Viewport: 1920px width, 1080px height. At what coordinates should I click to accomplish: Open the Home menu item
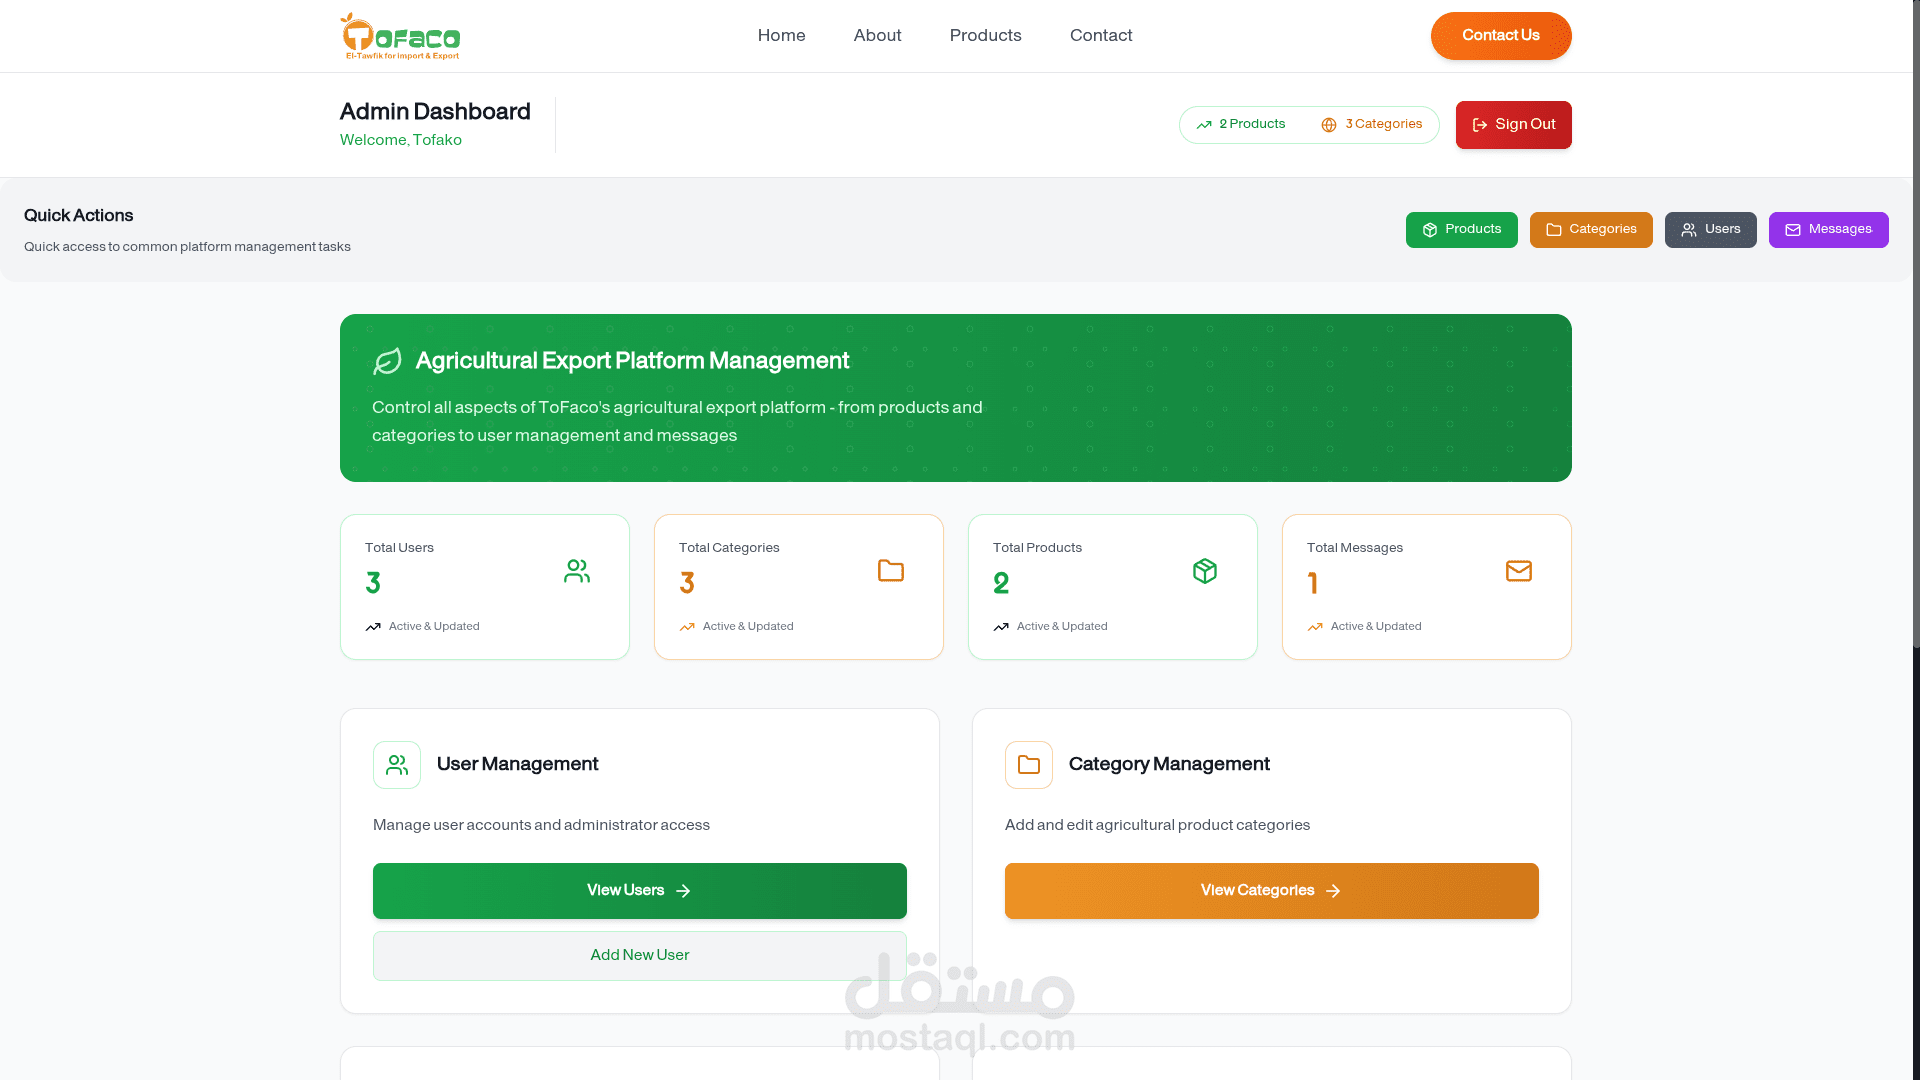(x=781, y=36)
